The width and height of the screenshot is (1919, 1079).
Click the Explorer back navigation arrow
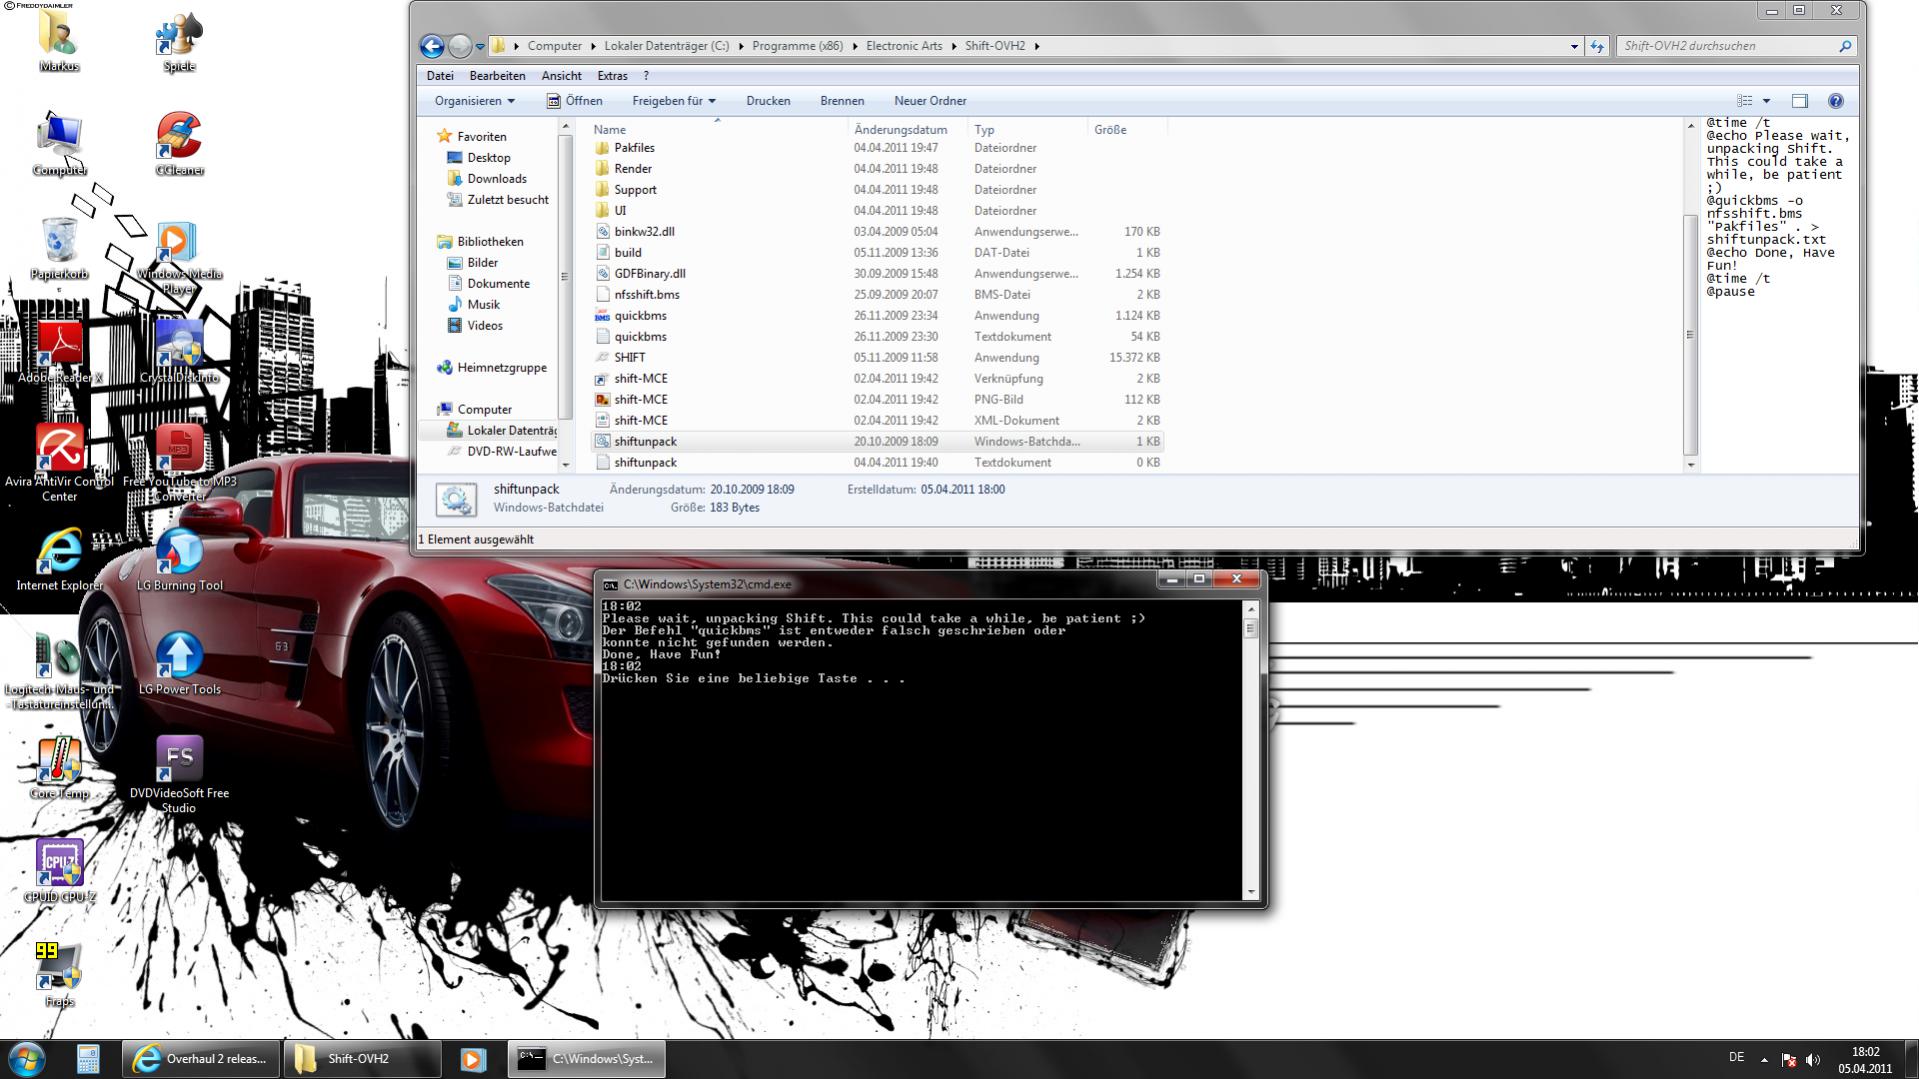coord(432,46)
